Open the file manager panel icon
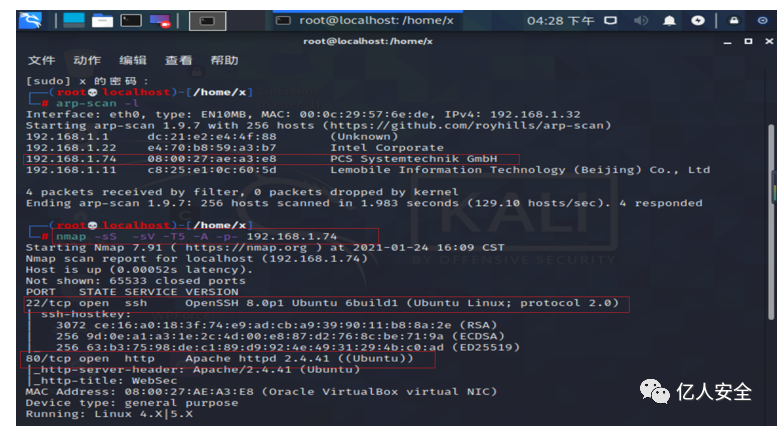Viewport: 777px width, 426px height. pyautogui.click(x=102, y=21)
